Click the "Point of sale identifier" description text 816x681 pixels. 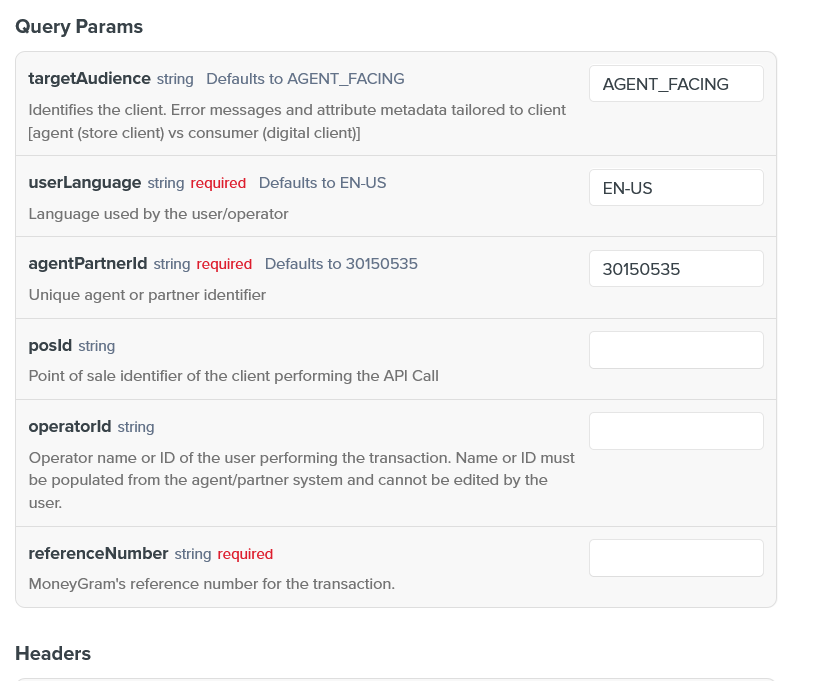(233, 376)
